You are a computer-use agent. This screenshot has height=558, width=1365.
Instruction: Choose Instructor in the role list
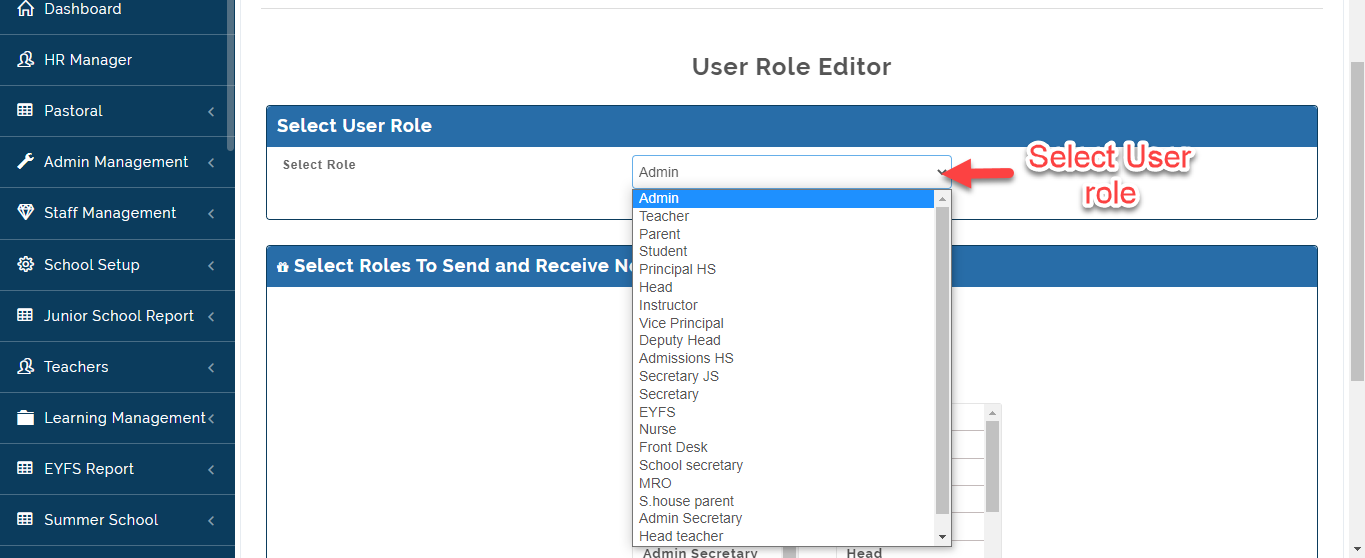(784, 305)
